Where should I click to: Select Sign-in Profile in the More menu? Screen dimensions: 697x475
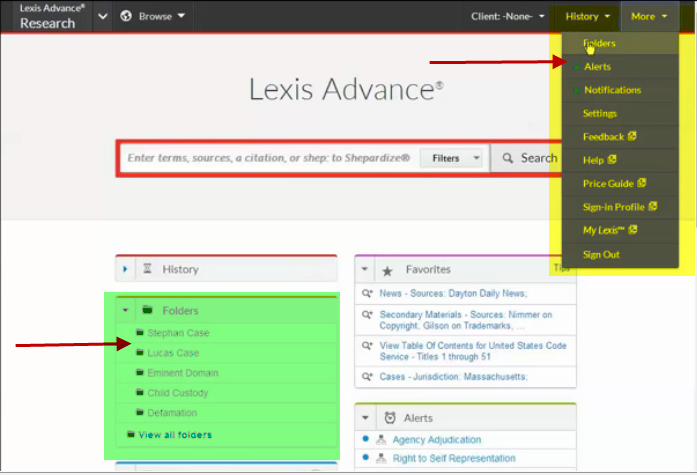(x=620, y=207)
